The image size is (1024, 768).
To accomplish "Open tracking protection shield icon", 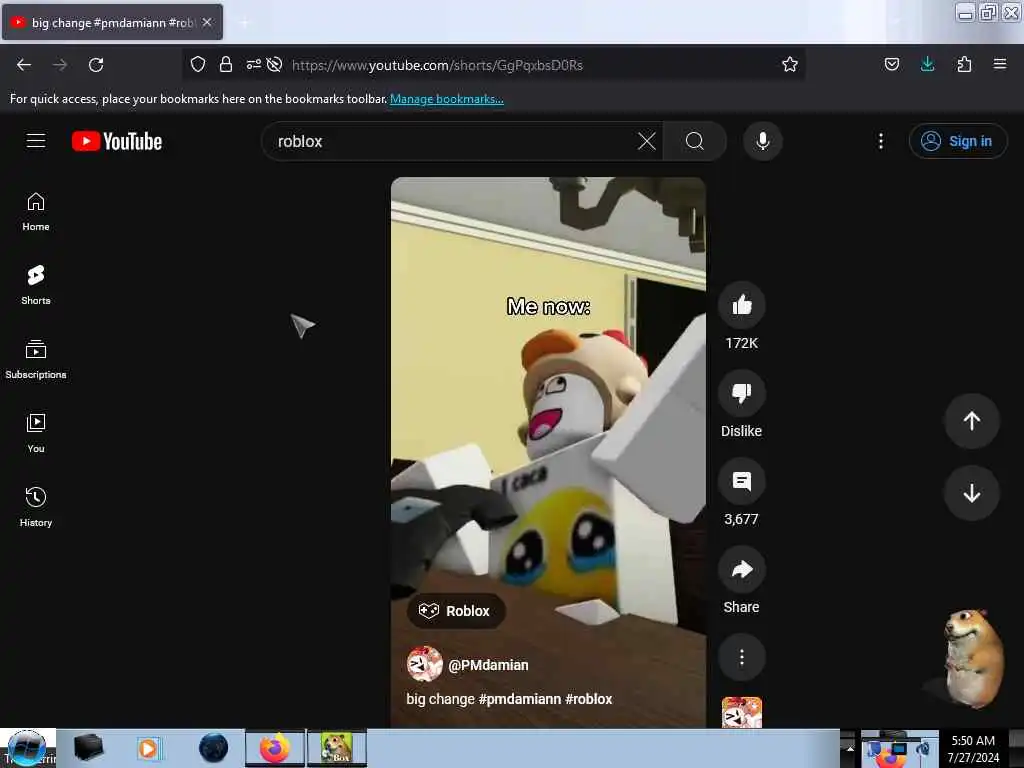I will tap(198, 64).
